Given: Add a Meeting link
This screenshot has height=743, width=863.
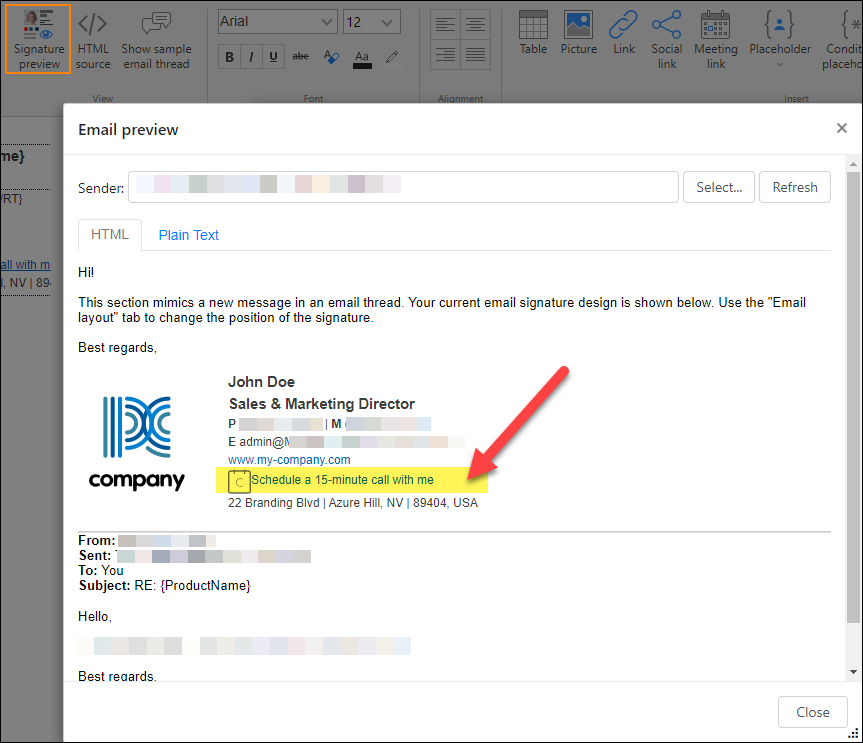Looking at the screenshot, I should (715, 38).
